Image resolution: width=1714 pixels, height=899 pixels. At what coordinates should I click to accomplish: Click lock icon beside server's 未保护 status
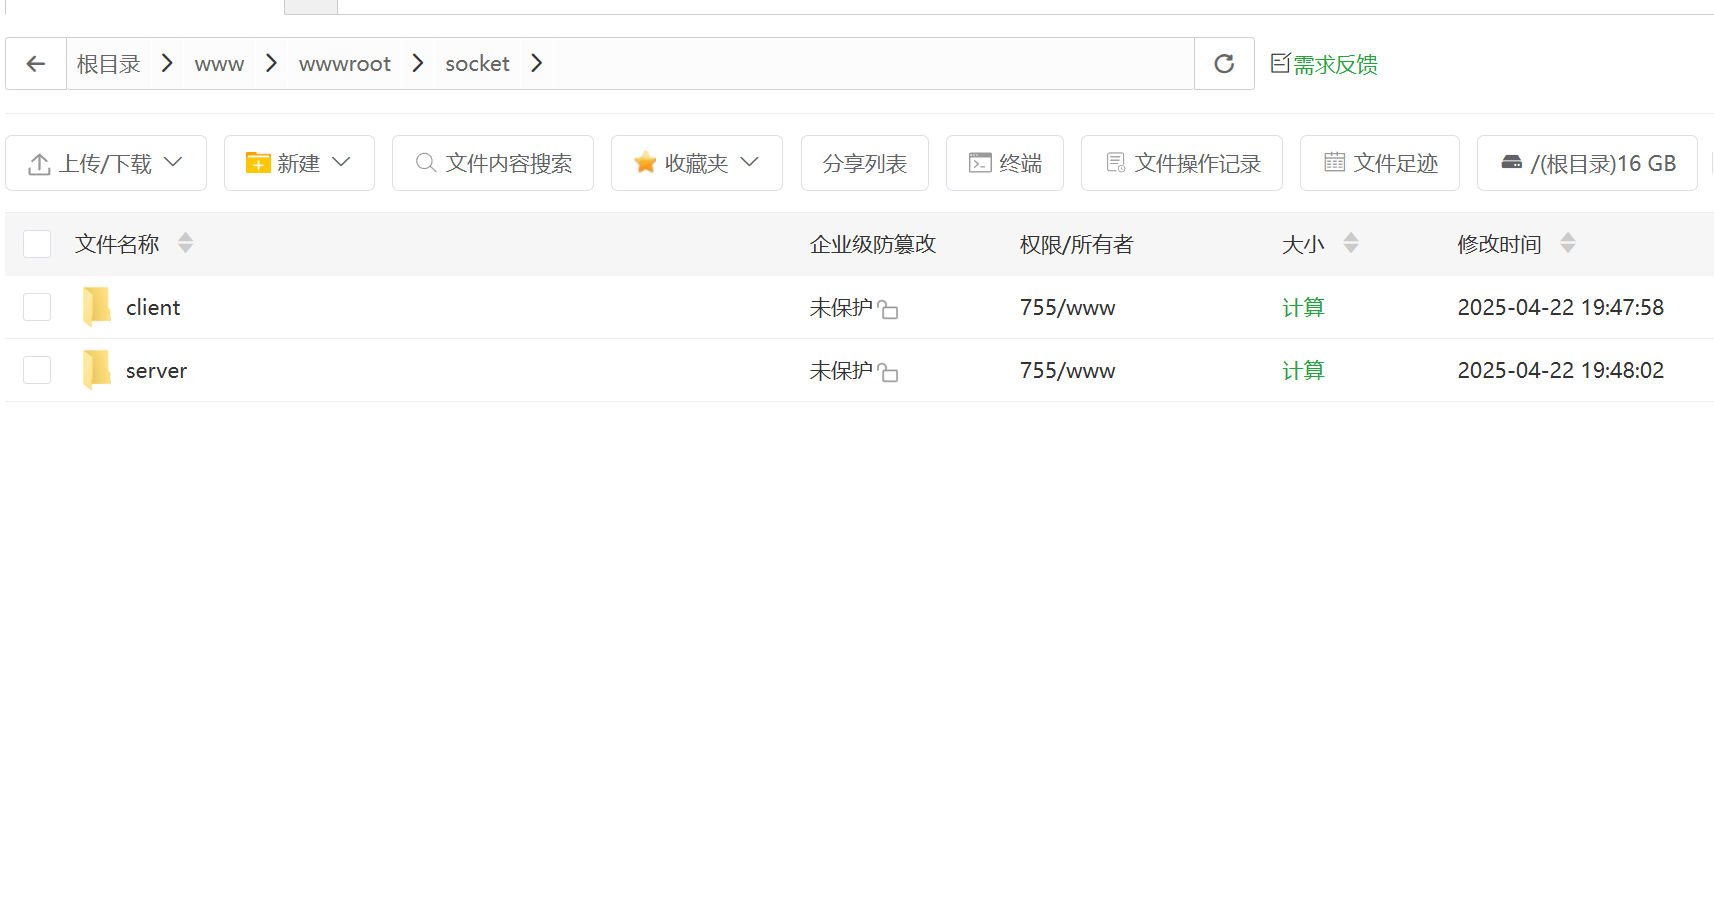[888, 373]
